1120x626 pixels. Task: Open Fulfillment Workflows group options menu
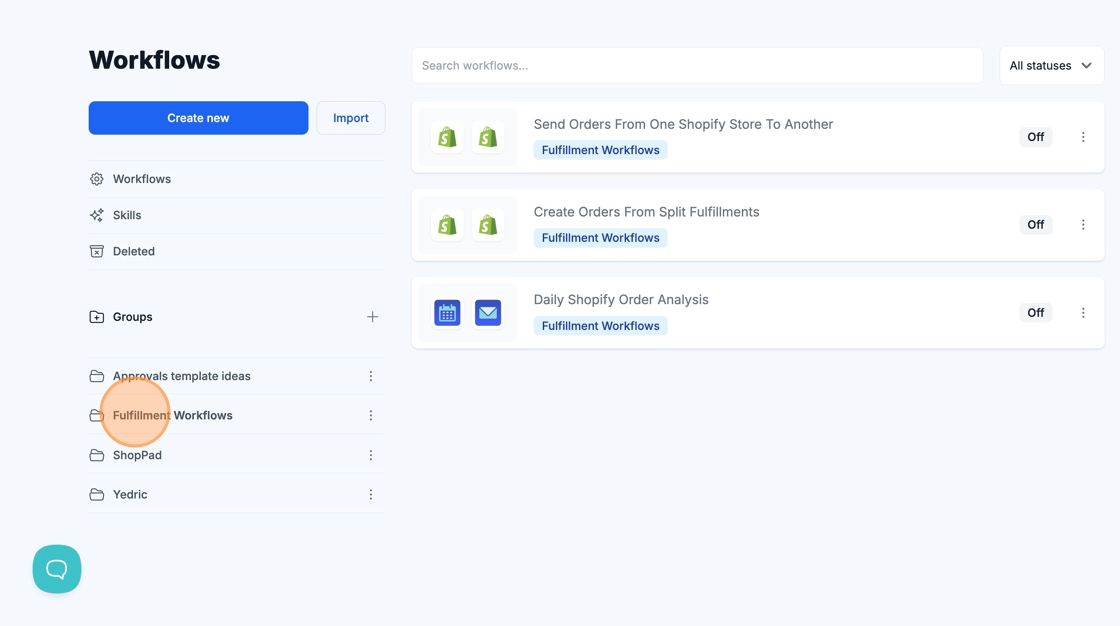tap(370, 415)
